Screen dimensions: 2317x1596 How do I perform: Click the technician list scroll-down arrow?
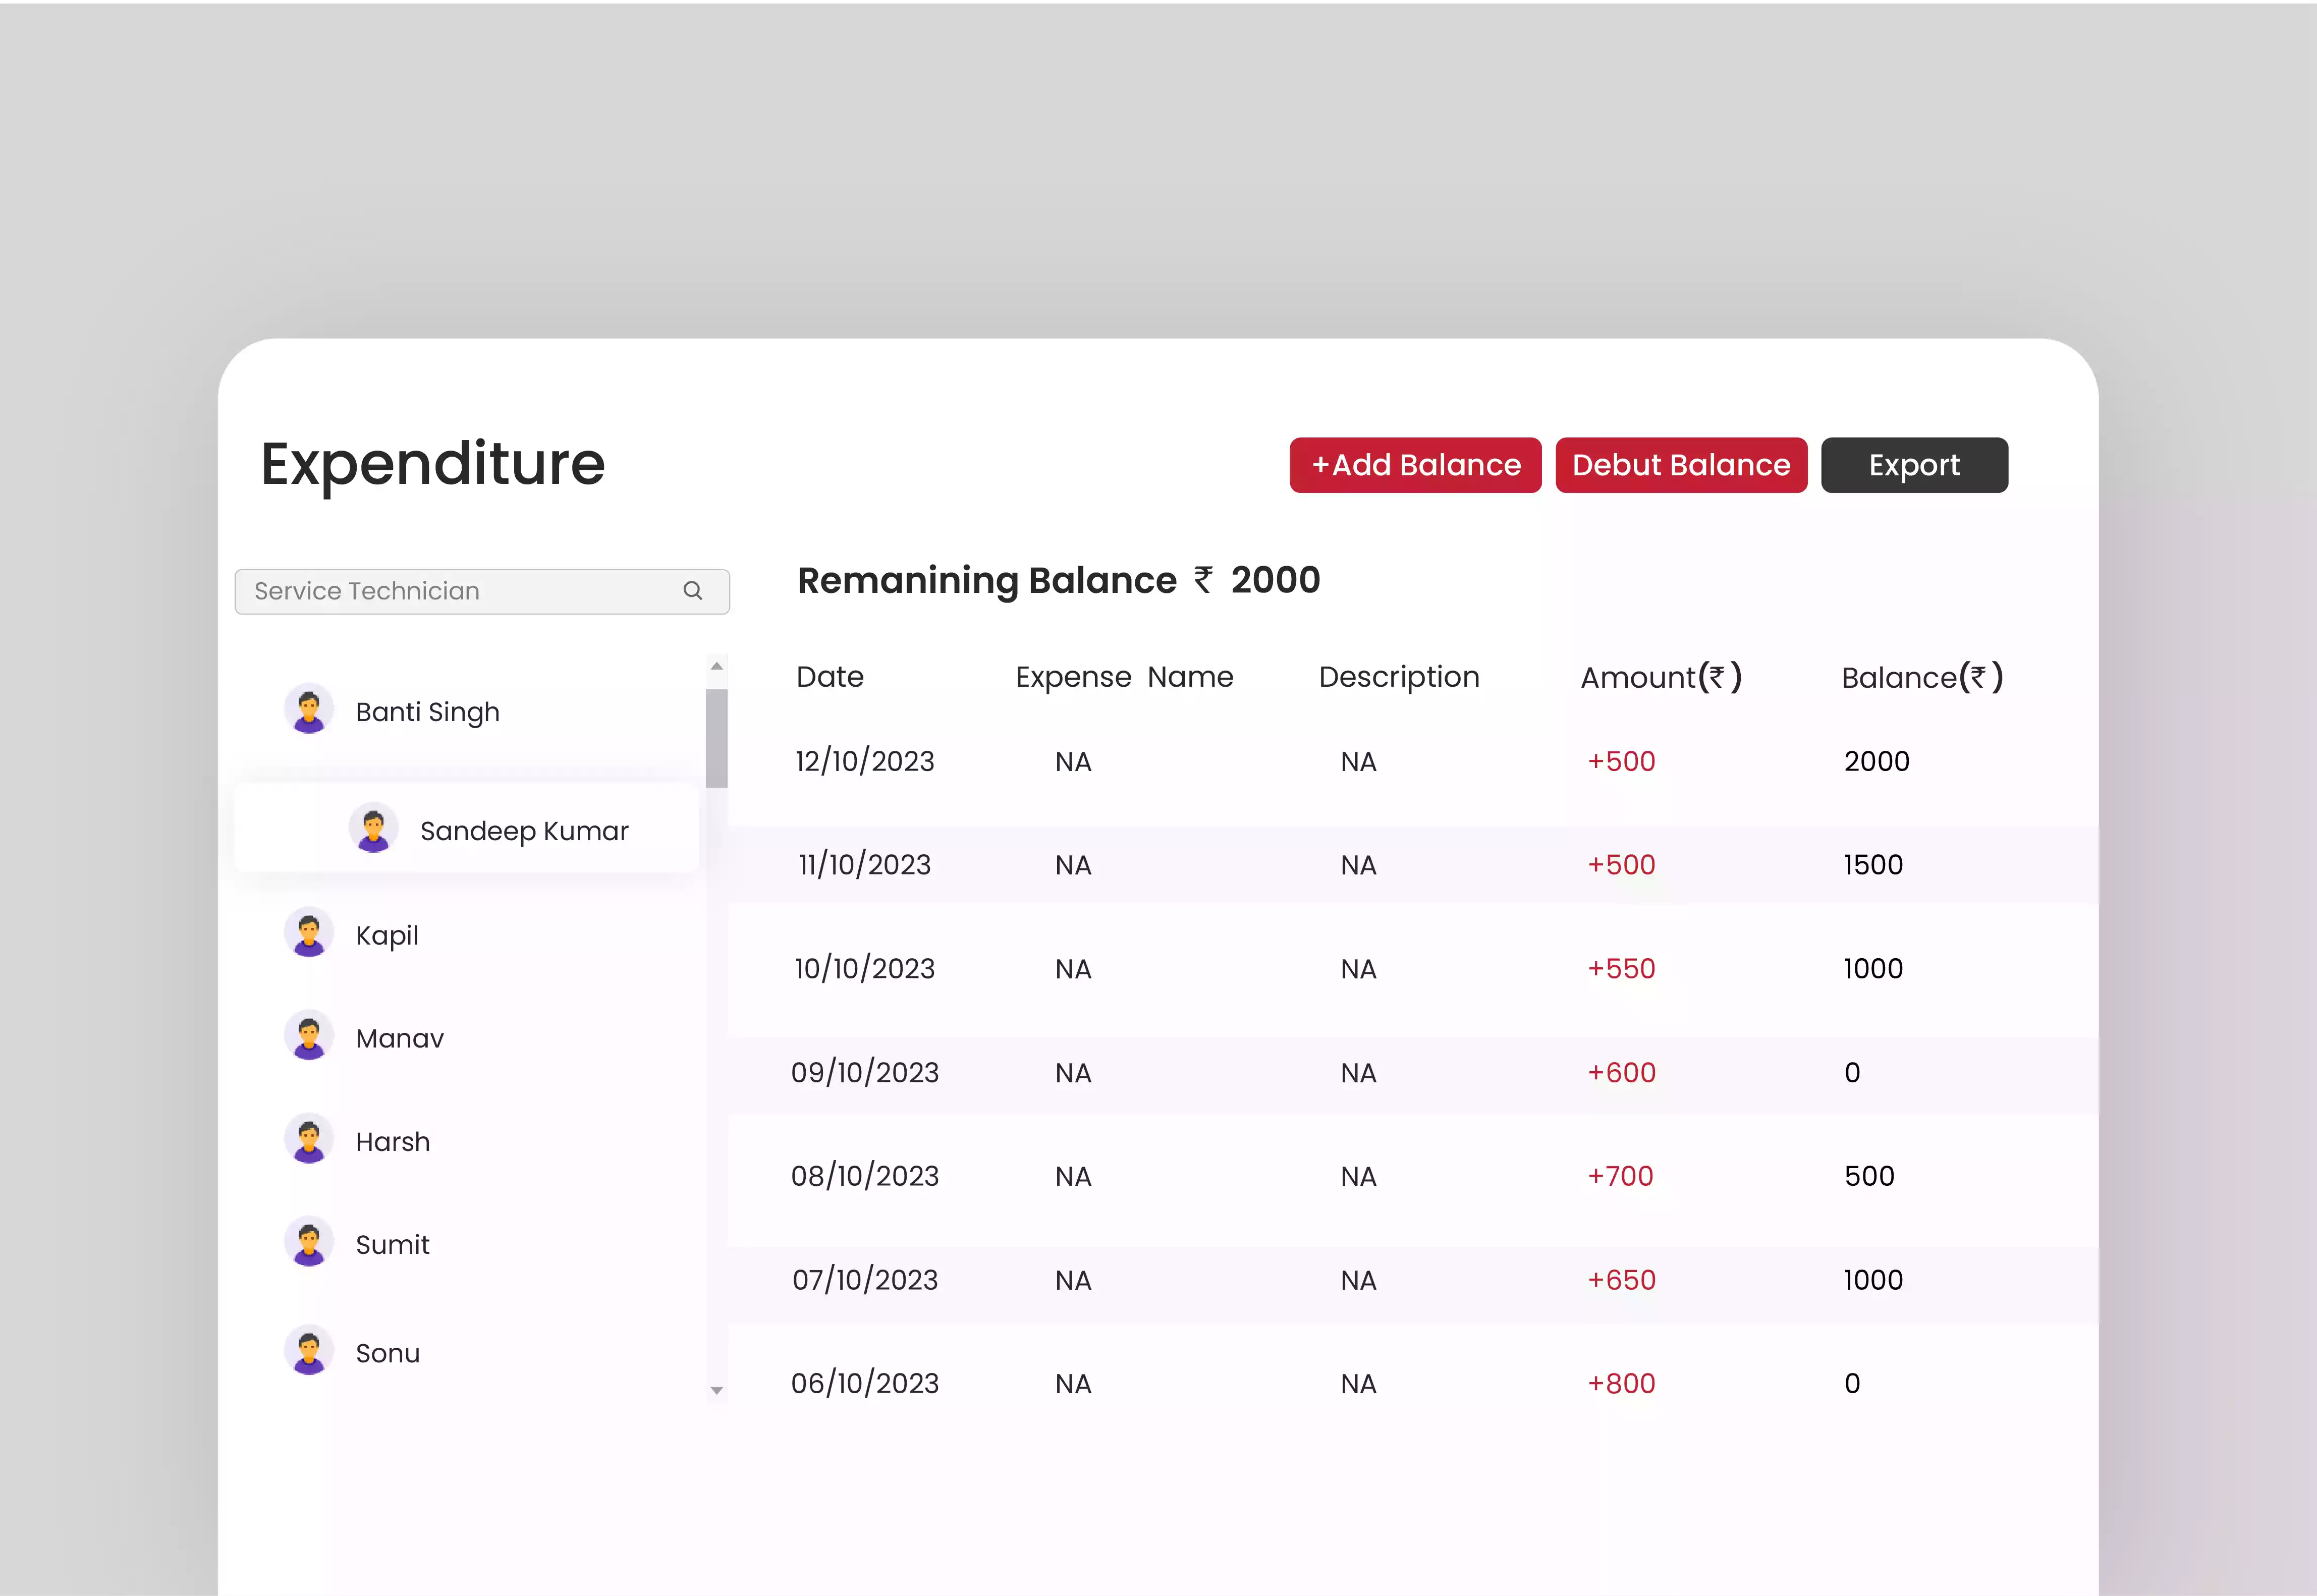tap(716, 1390)
